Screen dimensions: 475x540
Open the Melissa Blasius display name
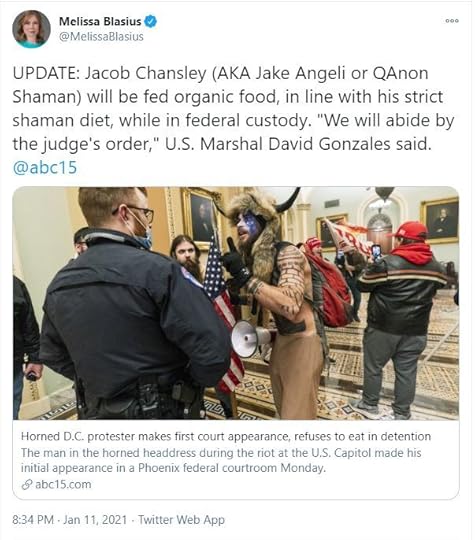(x=100, y=21)
